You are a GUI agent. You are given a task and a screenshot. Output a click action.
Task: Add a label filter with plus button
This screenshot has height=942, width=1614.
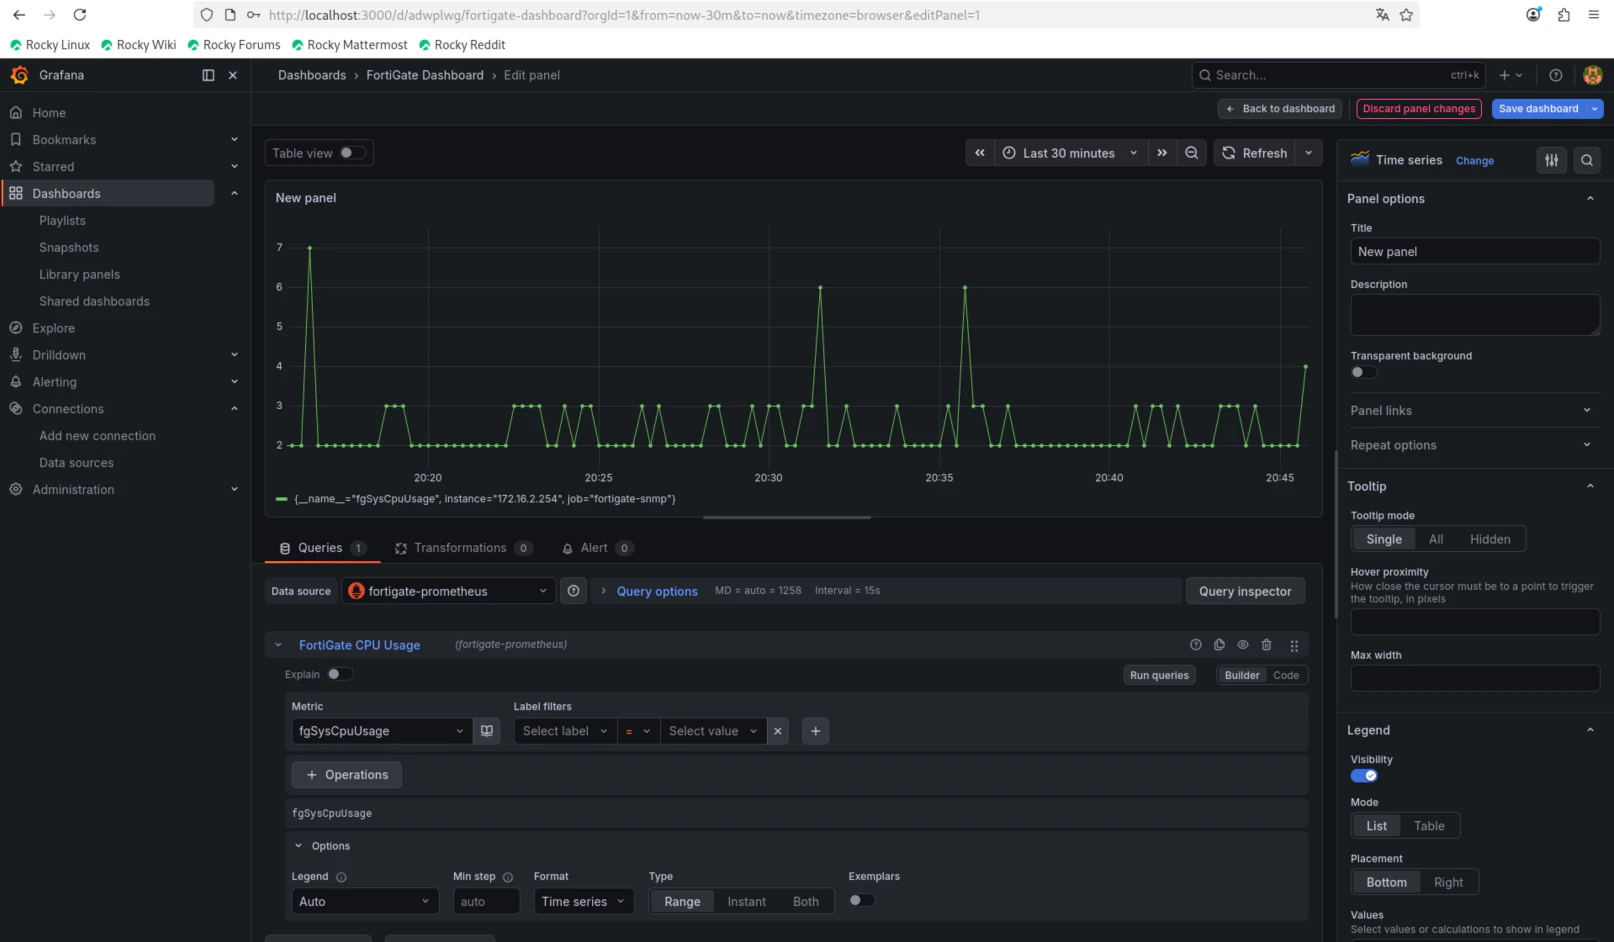click(816, 731)
